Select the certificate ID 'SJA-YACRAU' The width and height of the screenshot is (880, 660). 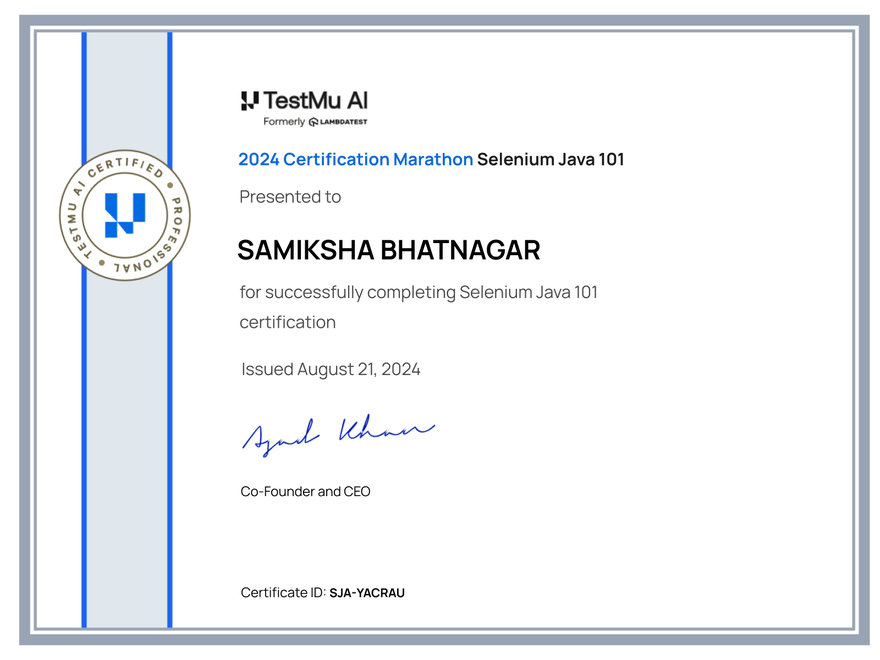[x=367, y=592]
